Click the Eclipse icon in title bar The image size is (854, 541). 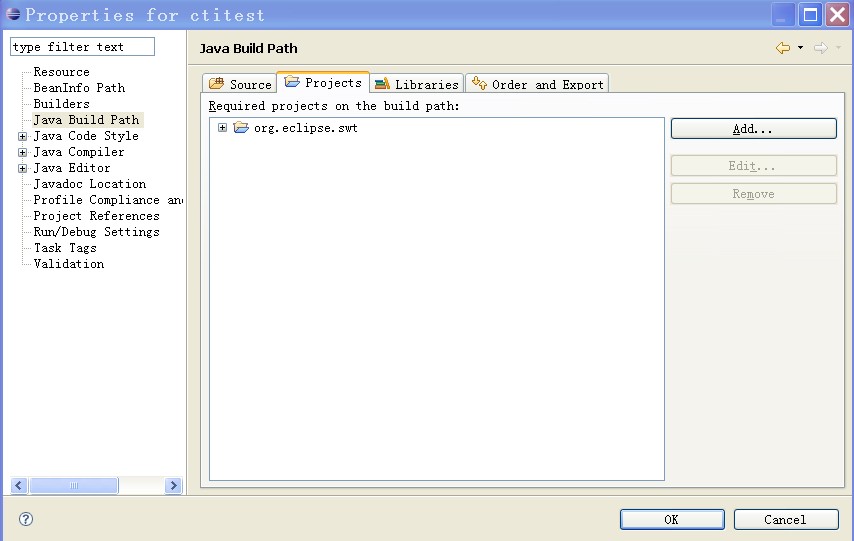click(13, 14)
